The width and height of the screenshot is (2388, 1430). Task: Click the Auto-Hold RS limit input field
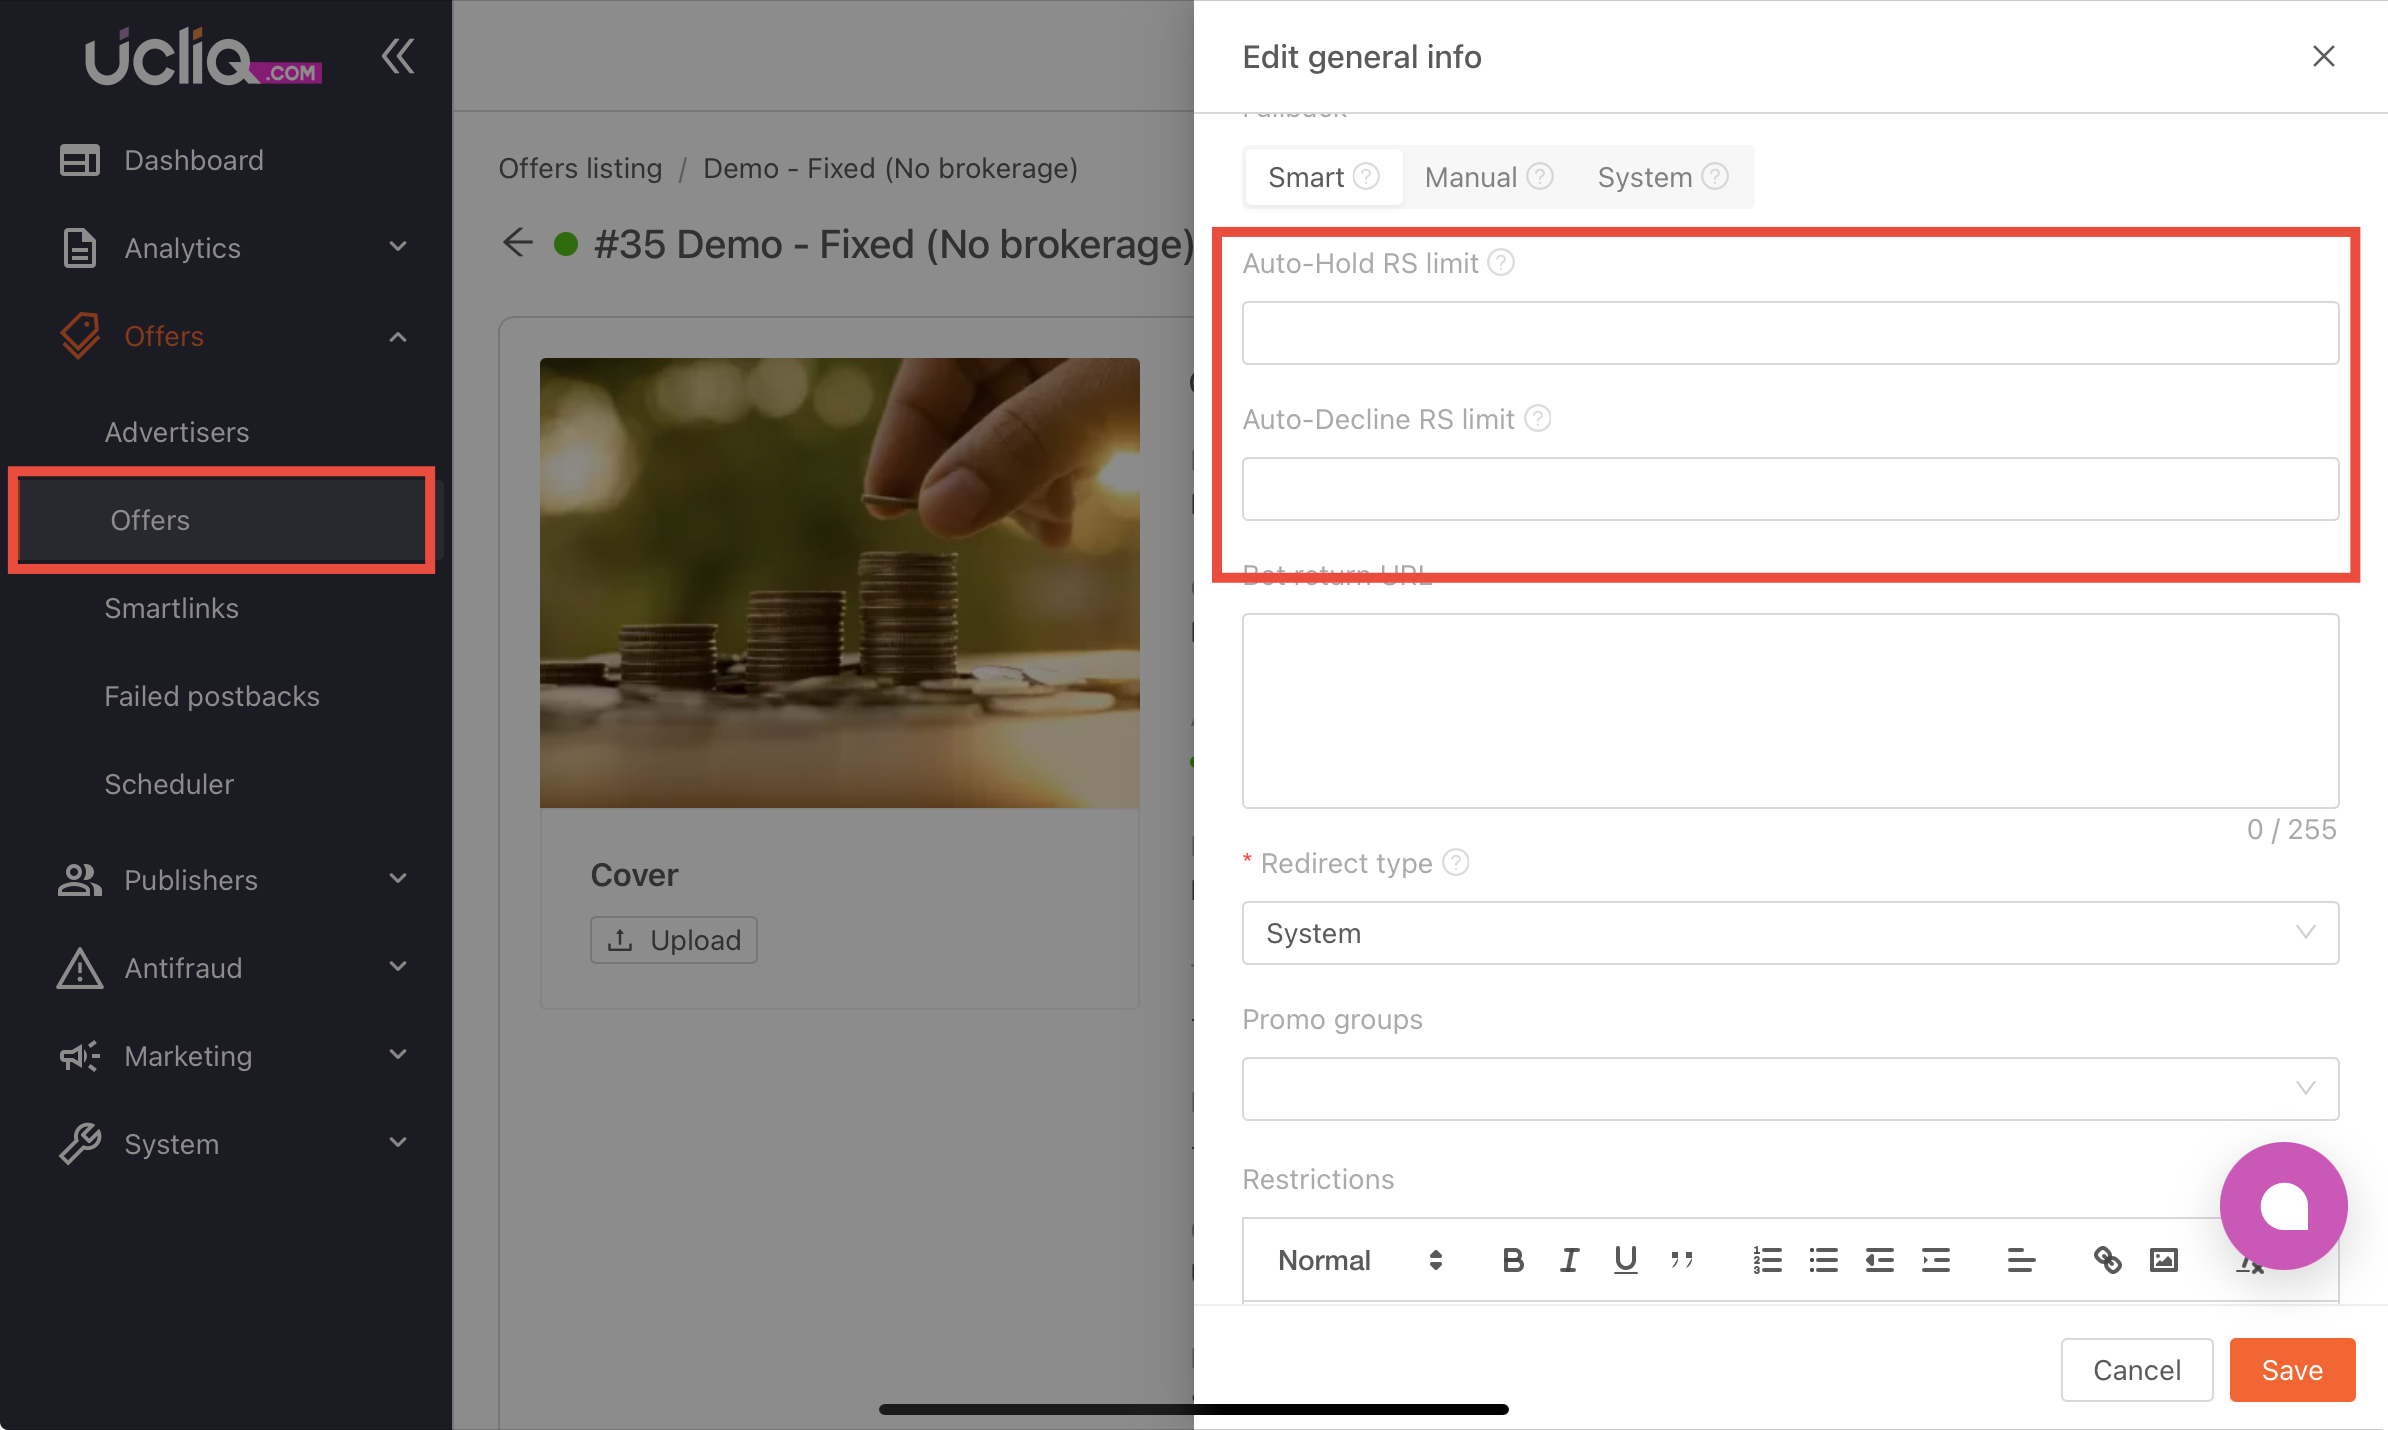[1790, 333]
